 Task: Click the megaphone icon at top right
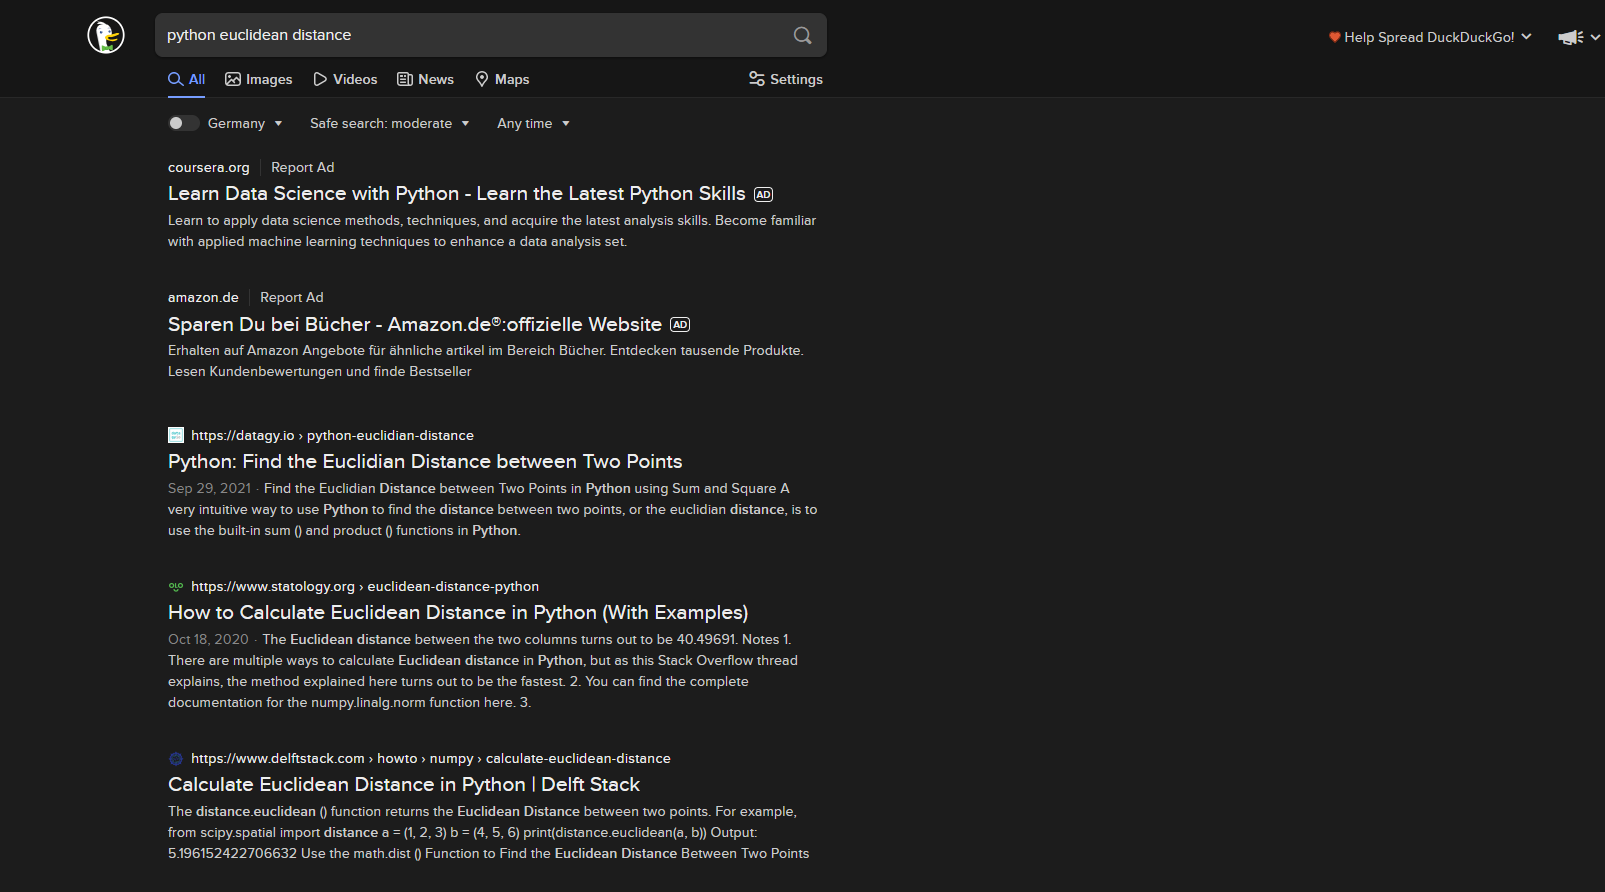click(x=1570, y=37)
